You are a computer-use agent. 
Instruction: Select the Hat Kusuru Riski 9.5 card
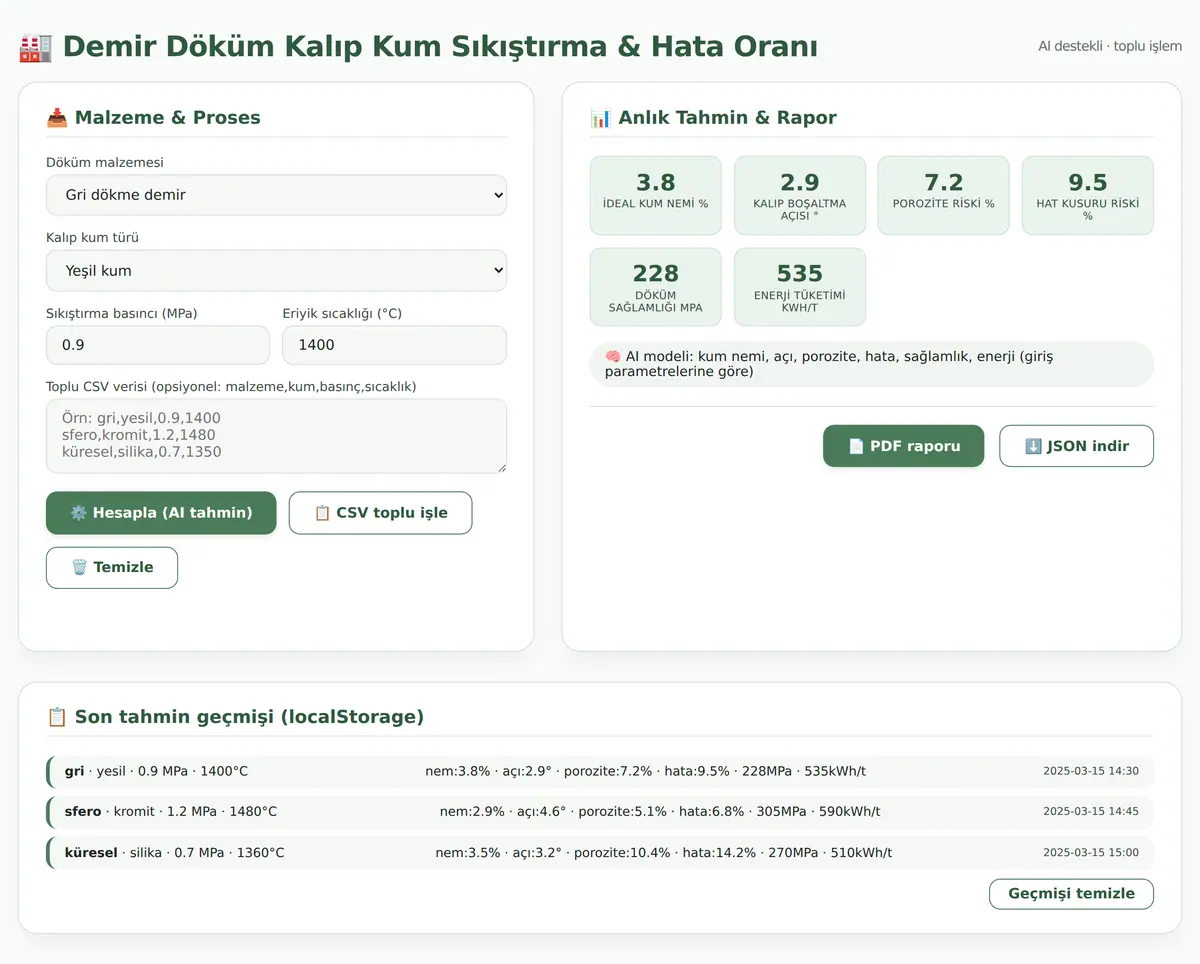1088,195
